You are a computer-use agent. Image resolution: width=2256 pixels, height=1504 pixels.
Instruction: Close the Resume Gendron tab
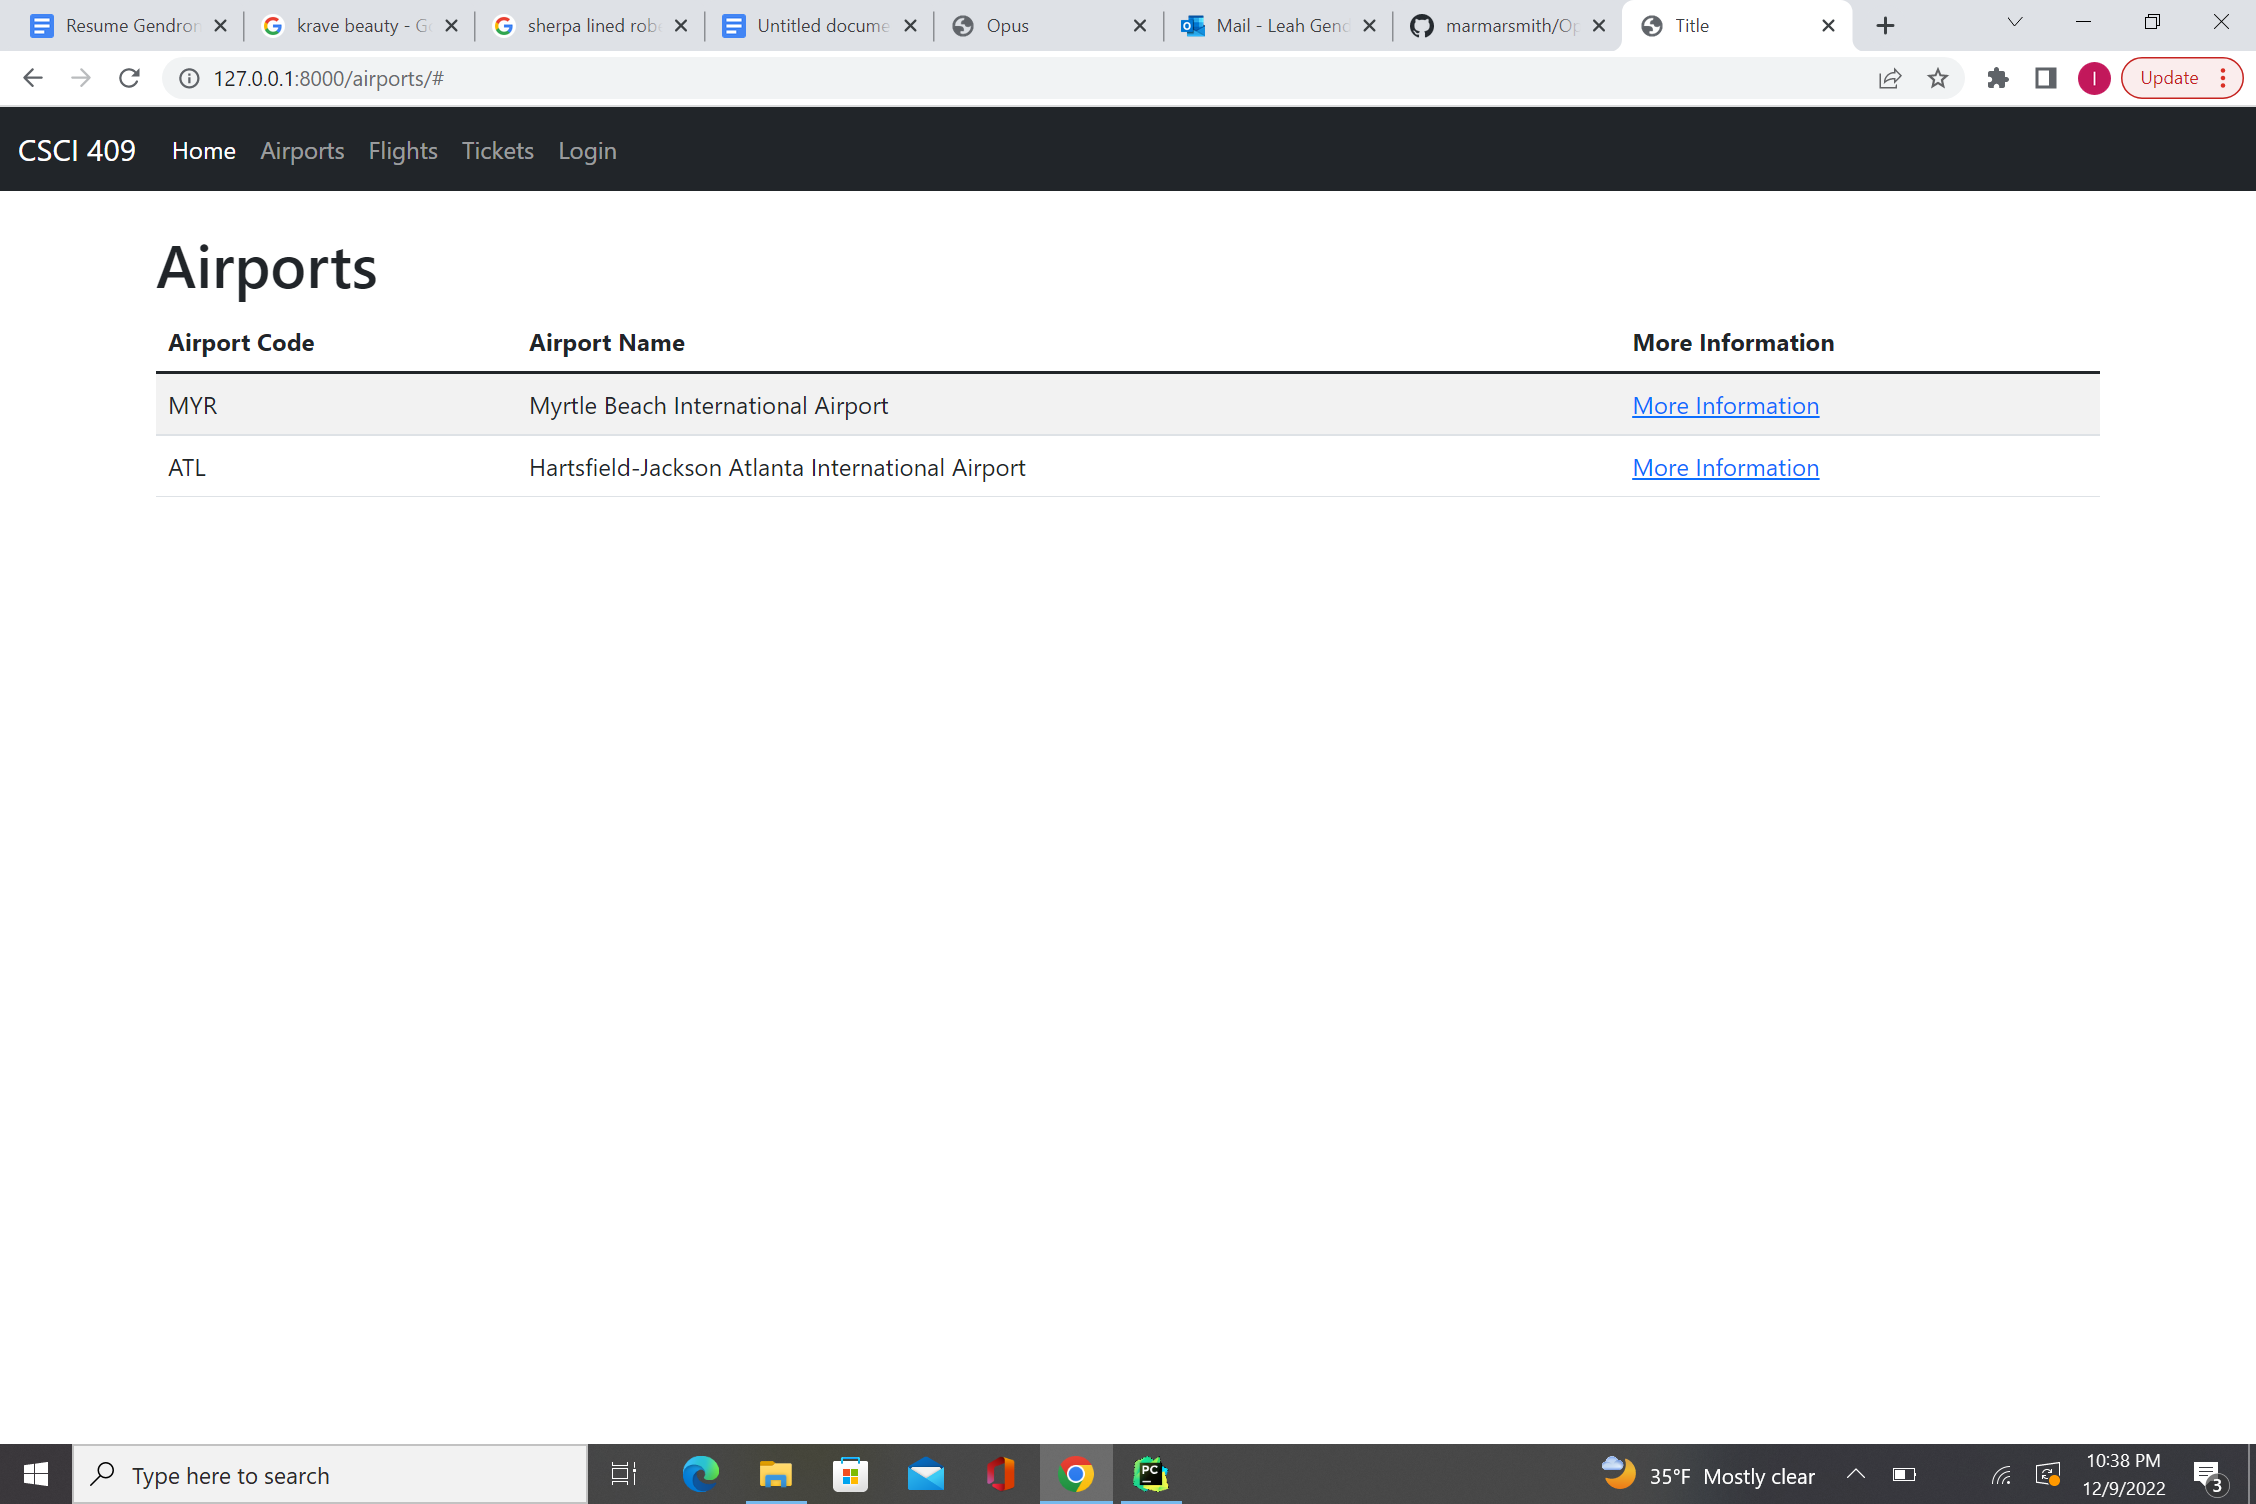tap(221, 26)
